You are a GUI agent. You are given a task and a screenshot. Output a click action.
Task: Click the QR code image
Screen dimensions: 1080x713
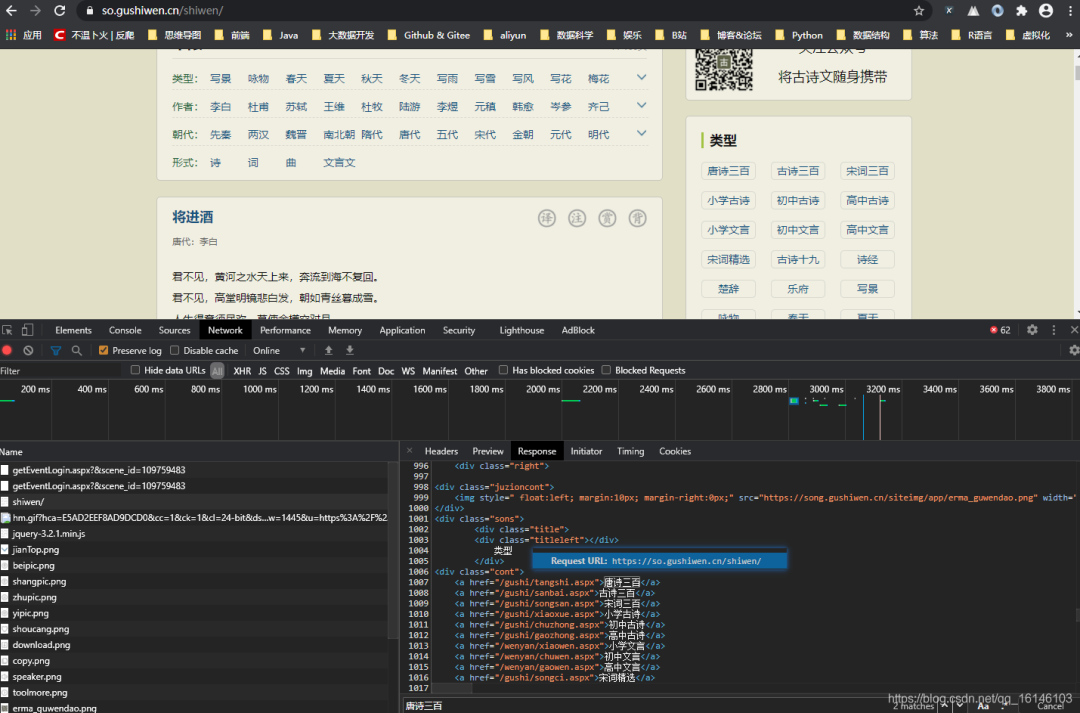pyautogui.click(x=723, y=70)
